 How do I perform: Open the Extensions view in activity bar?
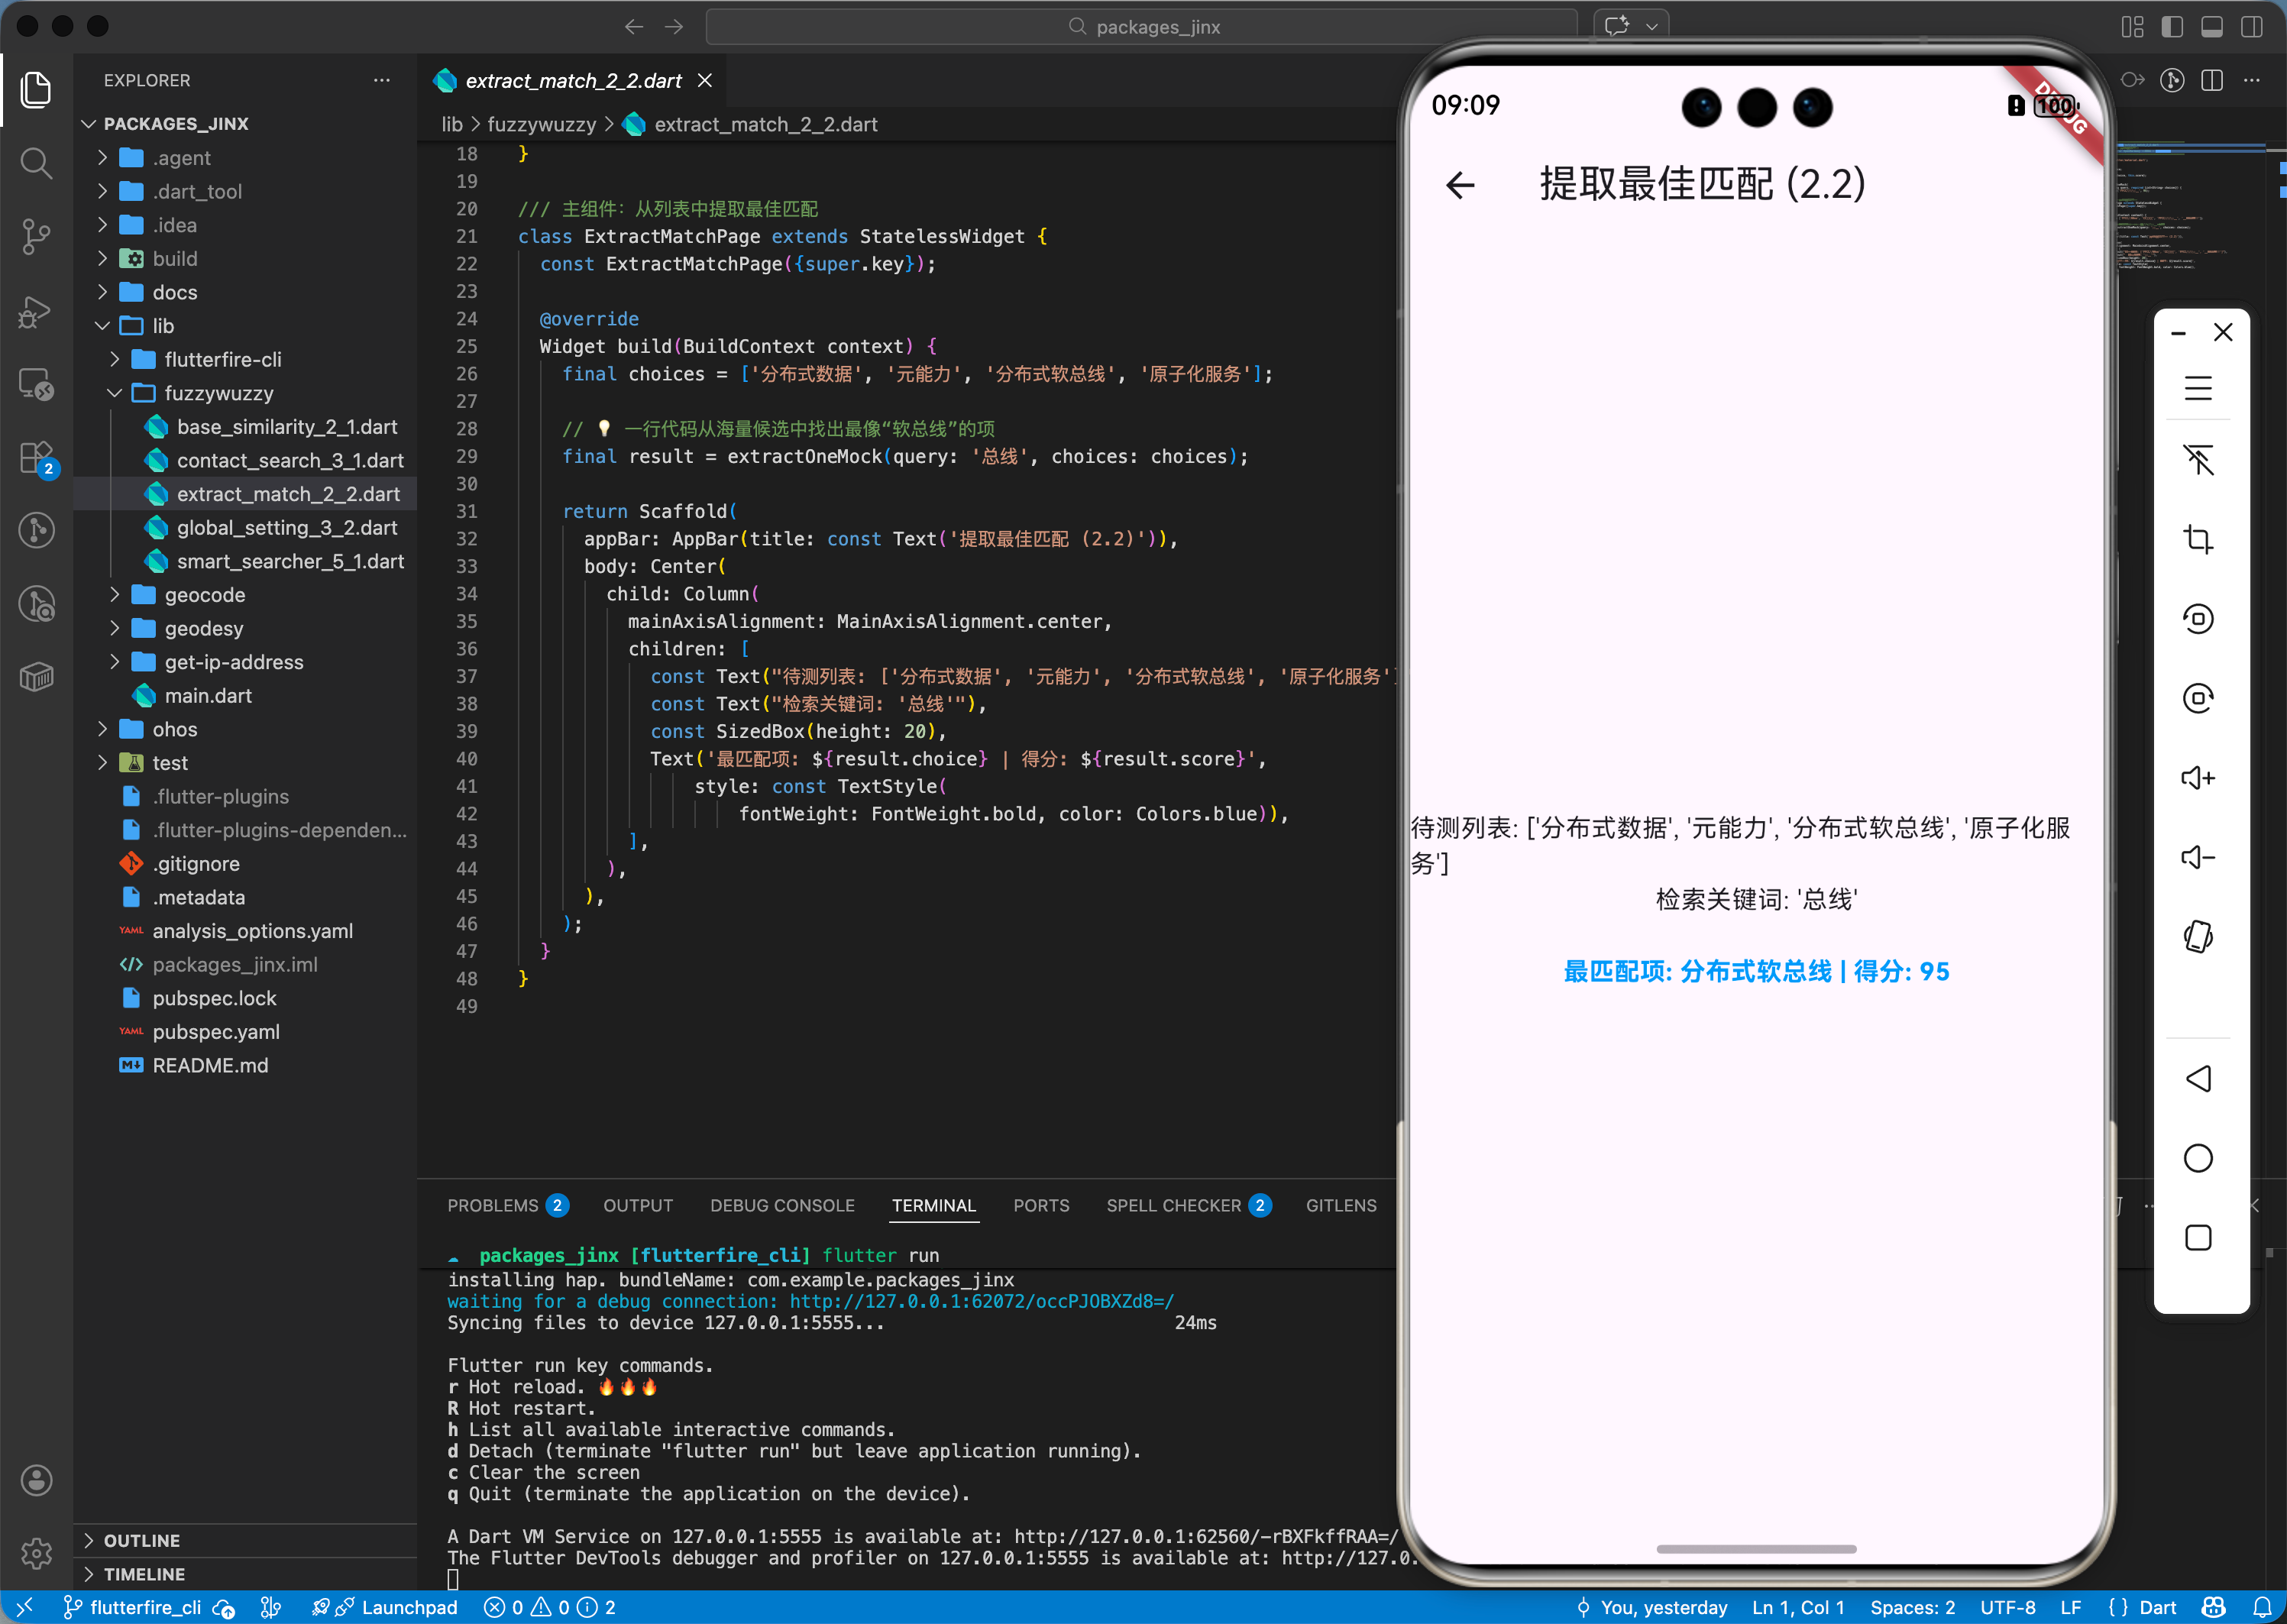tap(36, 458)
